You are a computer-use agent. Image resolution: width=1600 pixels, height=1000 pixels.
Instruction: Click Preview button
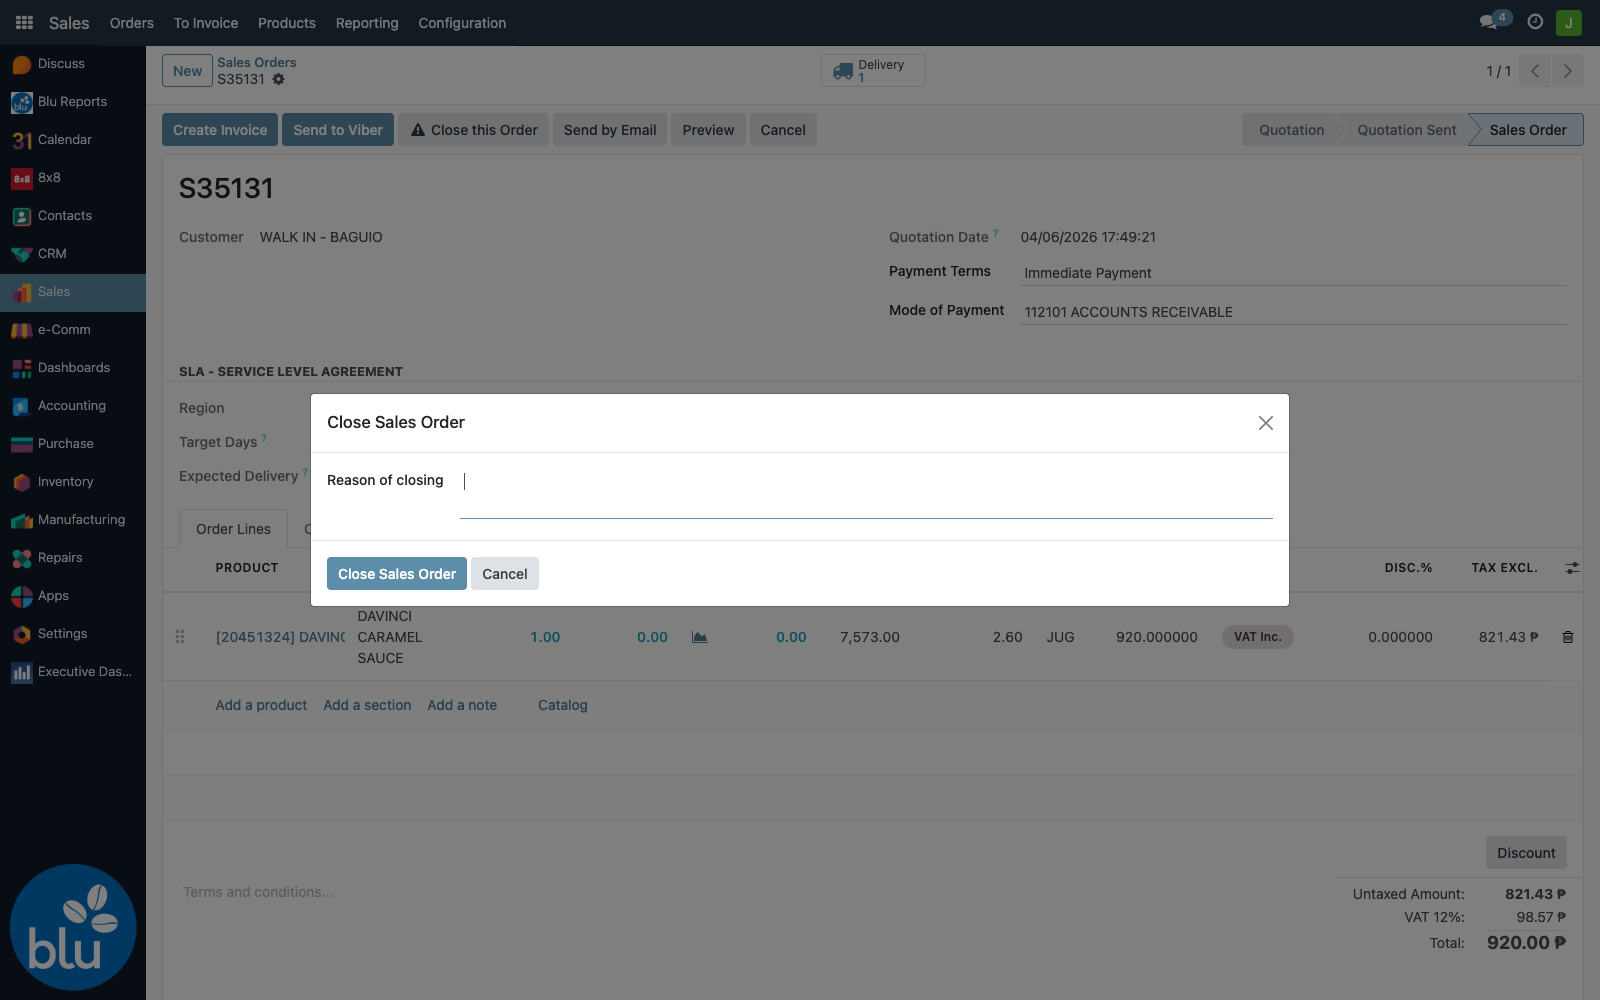tap(708, 130)
